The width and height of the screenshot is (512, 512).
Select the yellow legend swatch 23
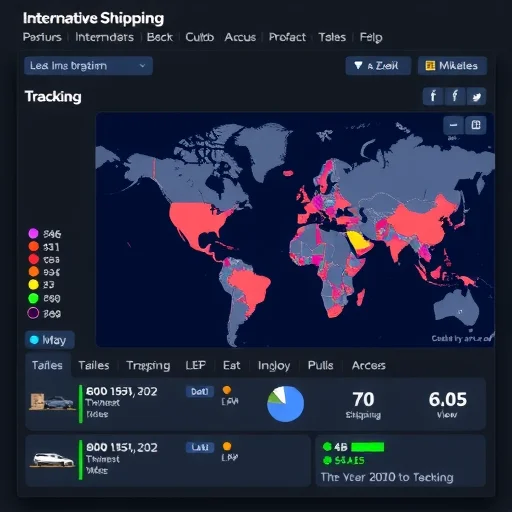[x=33, y=285]
